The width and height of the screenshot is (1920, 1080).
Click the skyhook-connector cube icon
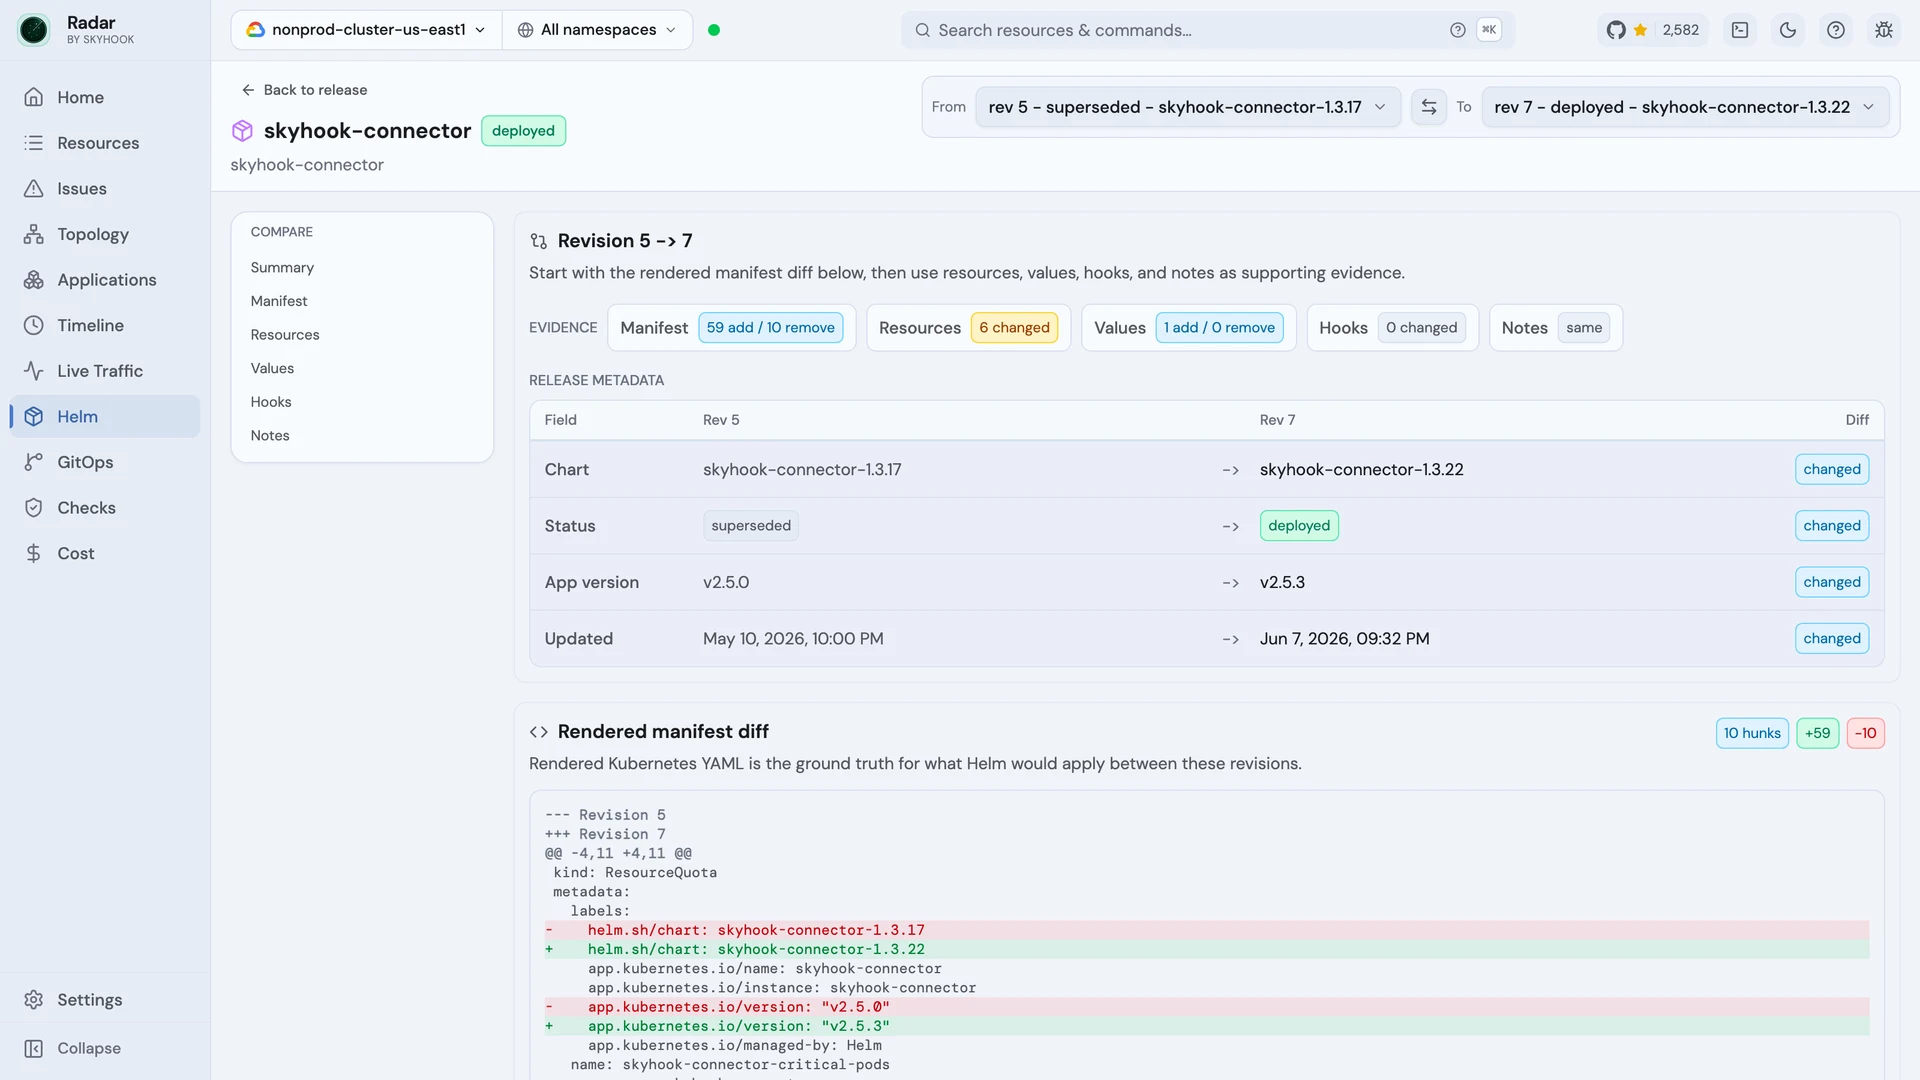(242, 131)
